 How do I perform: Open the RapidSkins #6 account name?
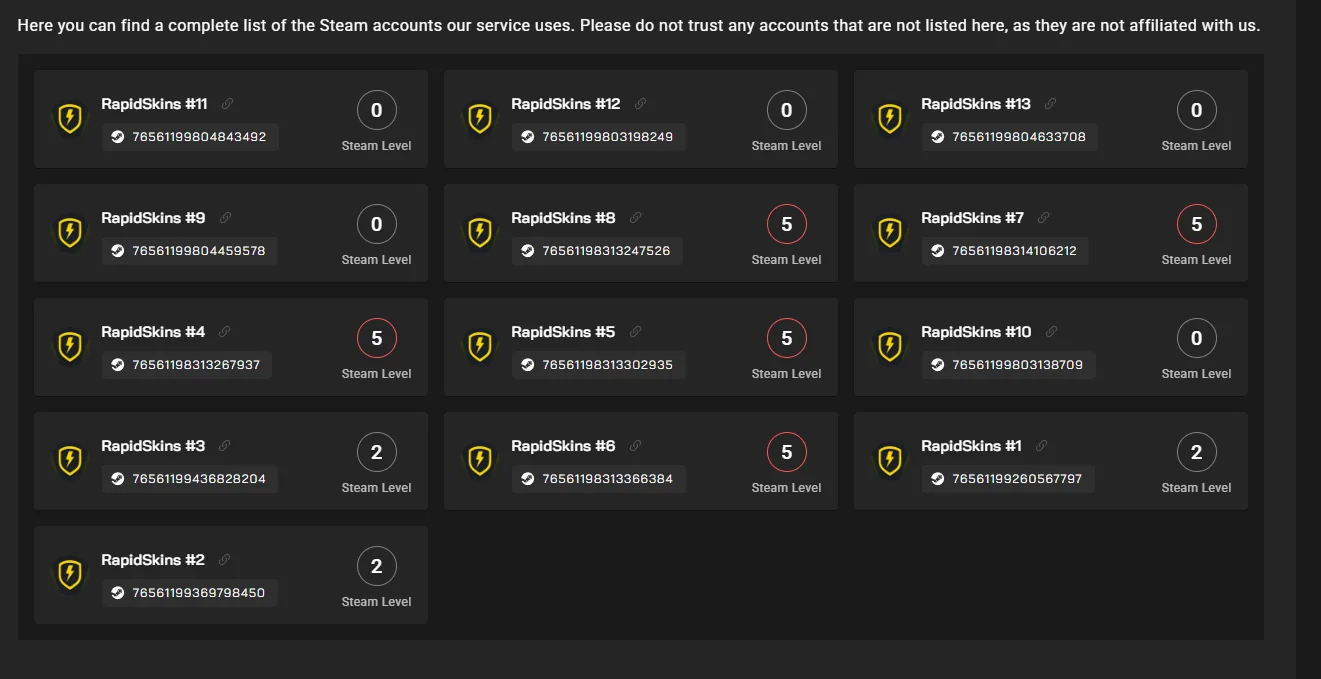563,446
